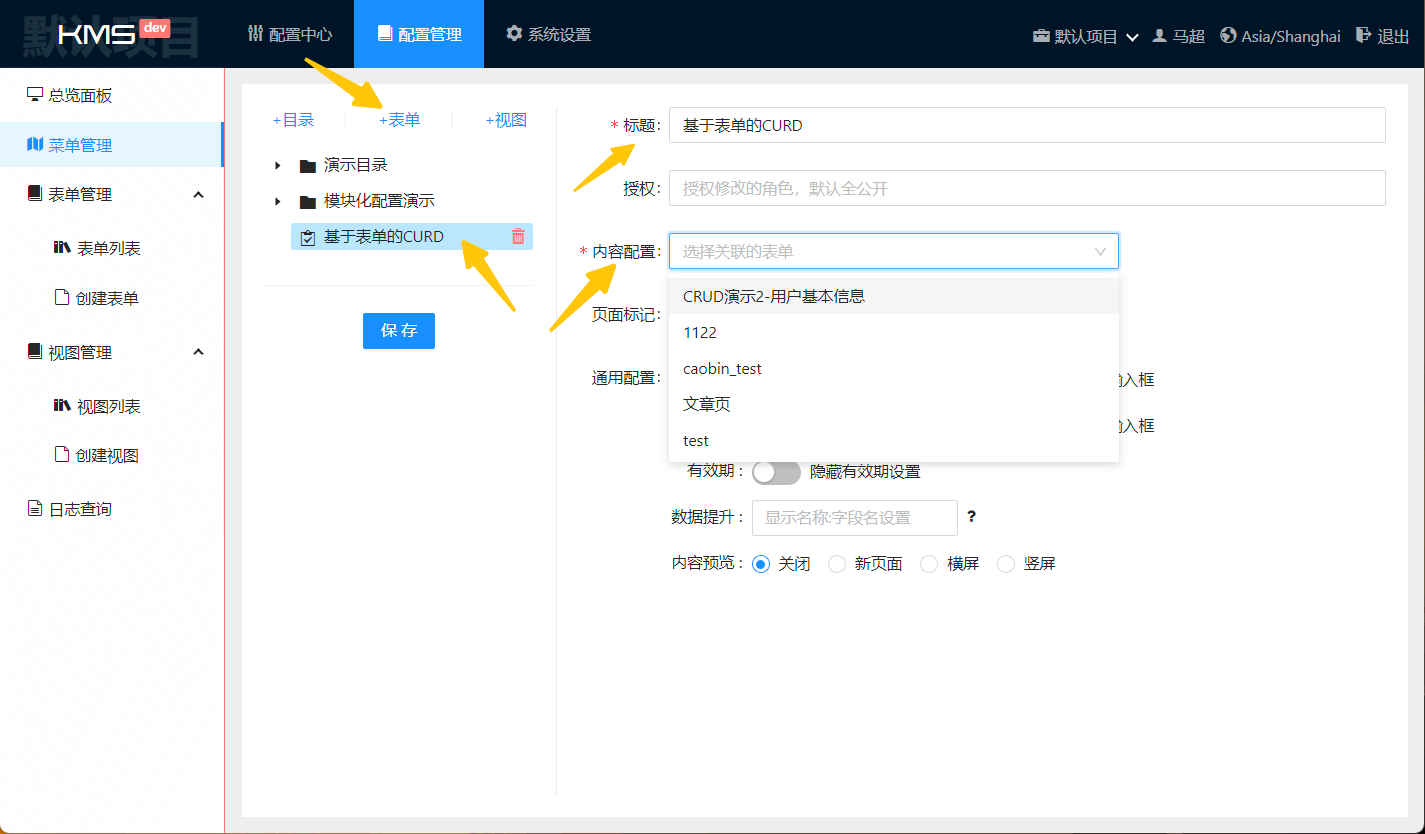Select the 新页面 preview radio option
Screen dimensions: 1425x834
point(837,564)
